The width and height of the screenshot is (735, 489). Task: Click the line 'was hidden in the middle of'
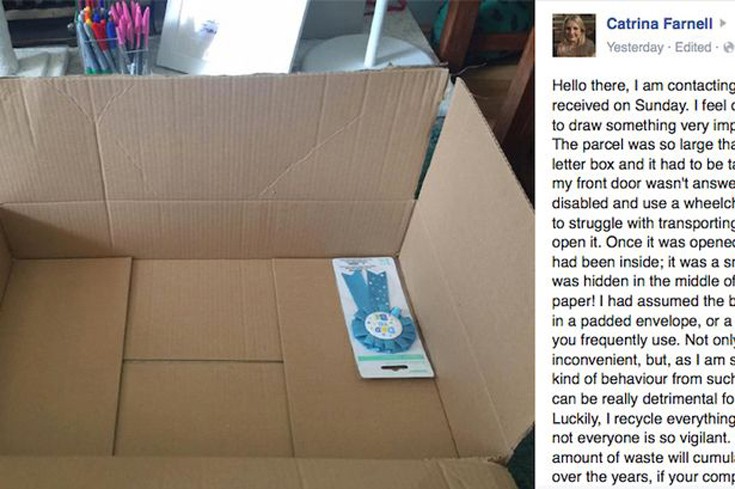coord(644,281)
